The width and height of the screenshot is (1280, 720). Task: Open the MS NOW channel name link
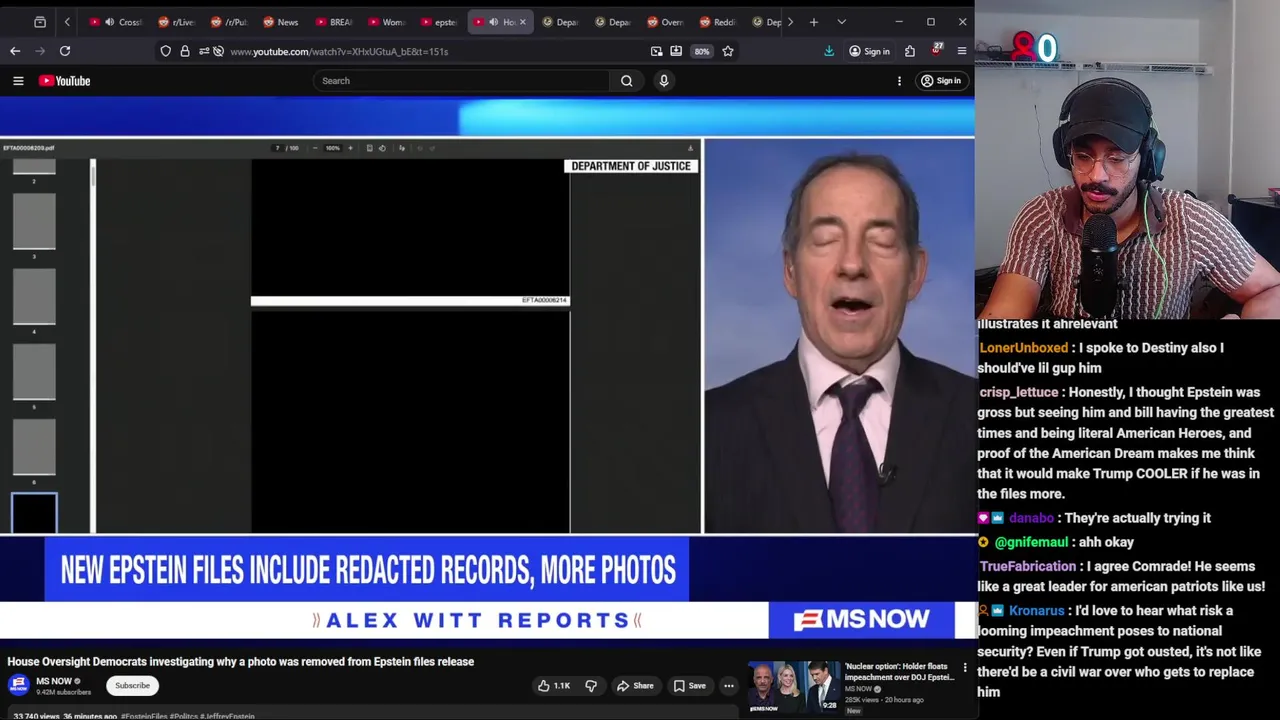[x=54, y=681]
